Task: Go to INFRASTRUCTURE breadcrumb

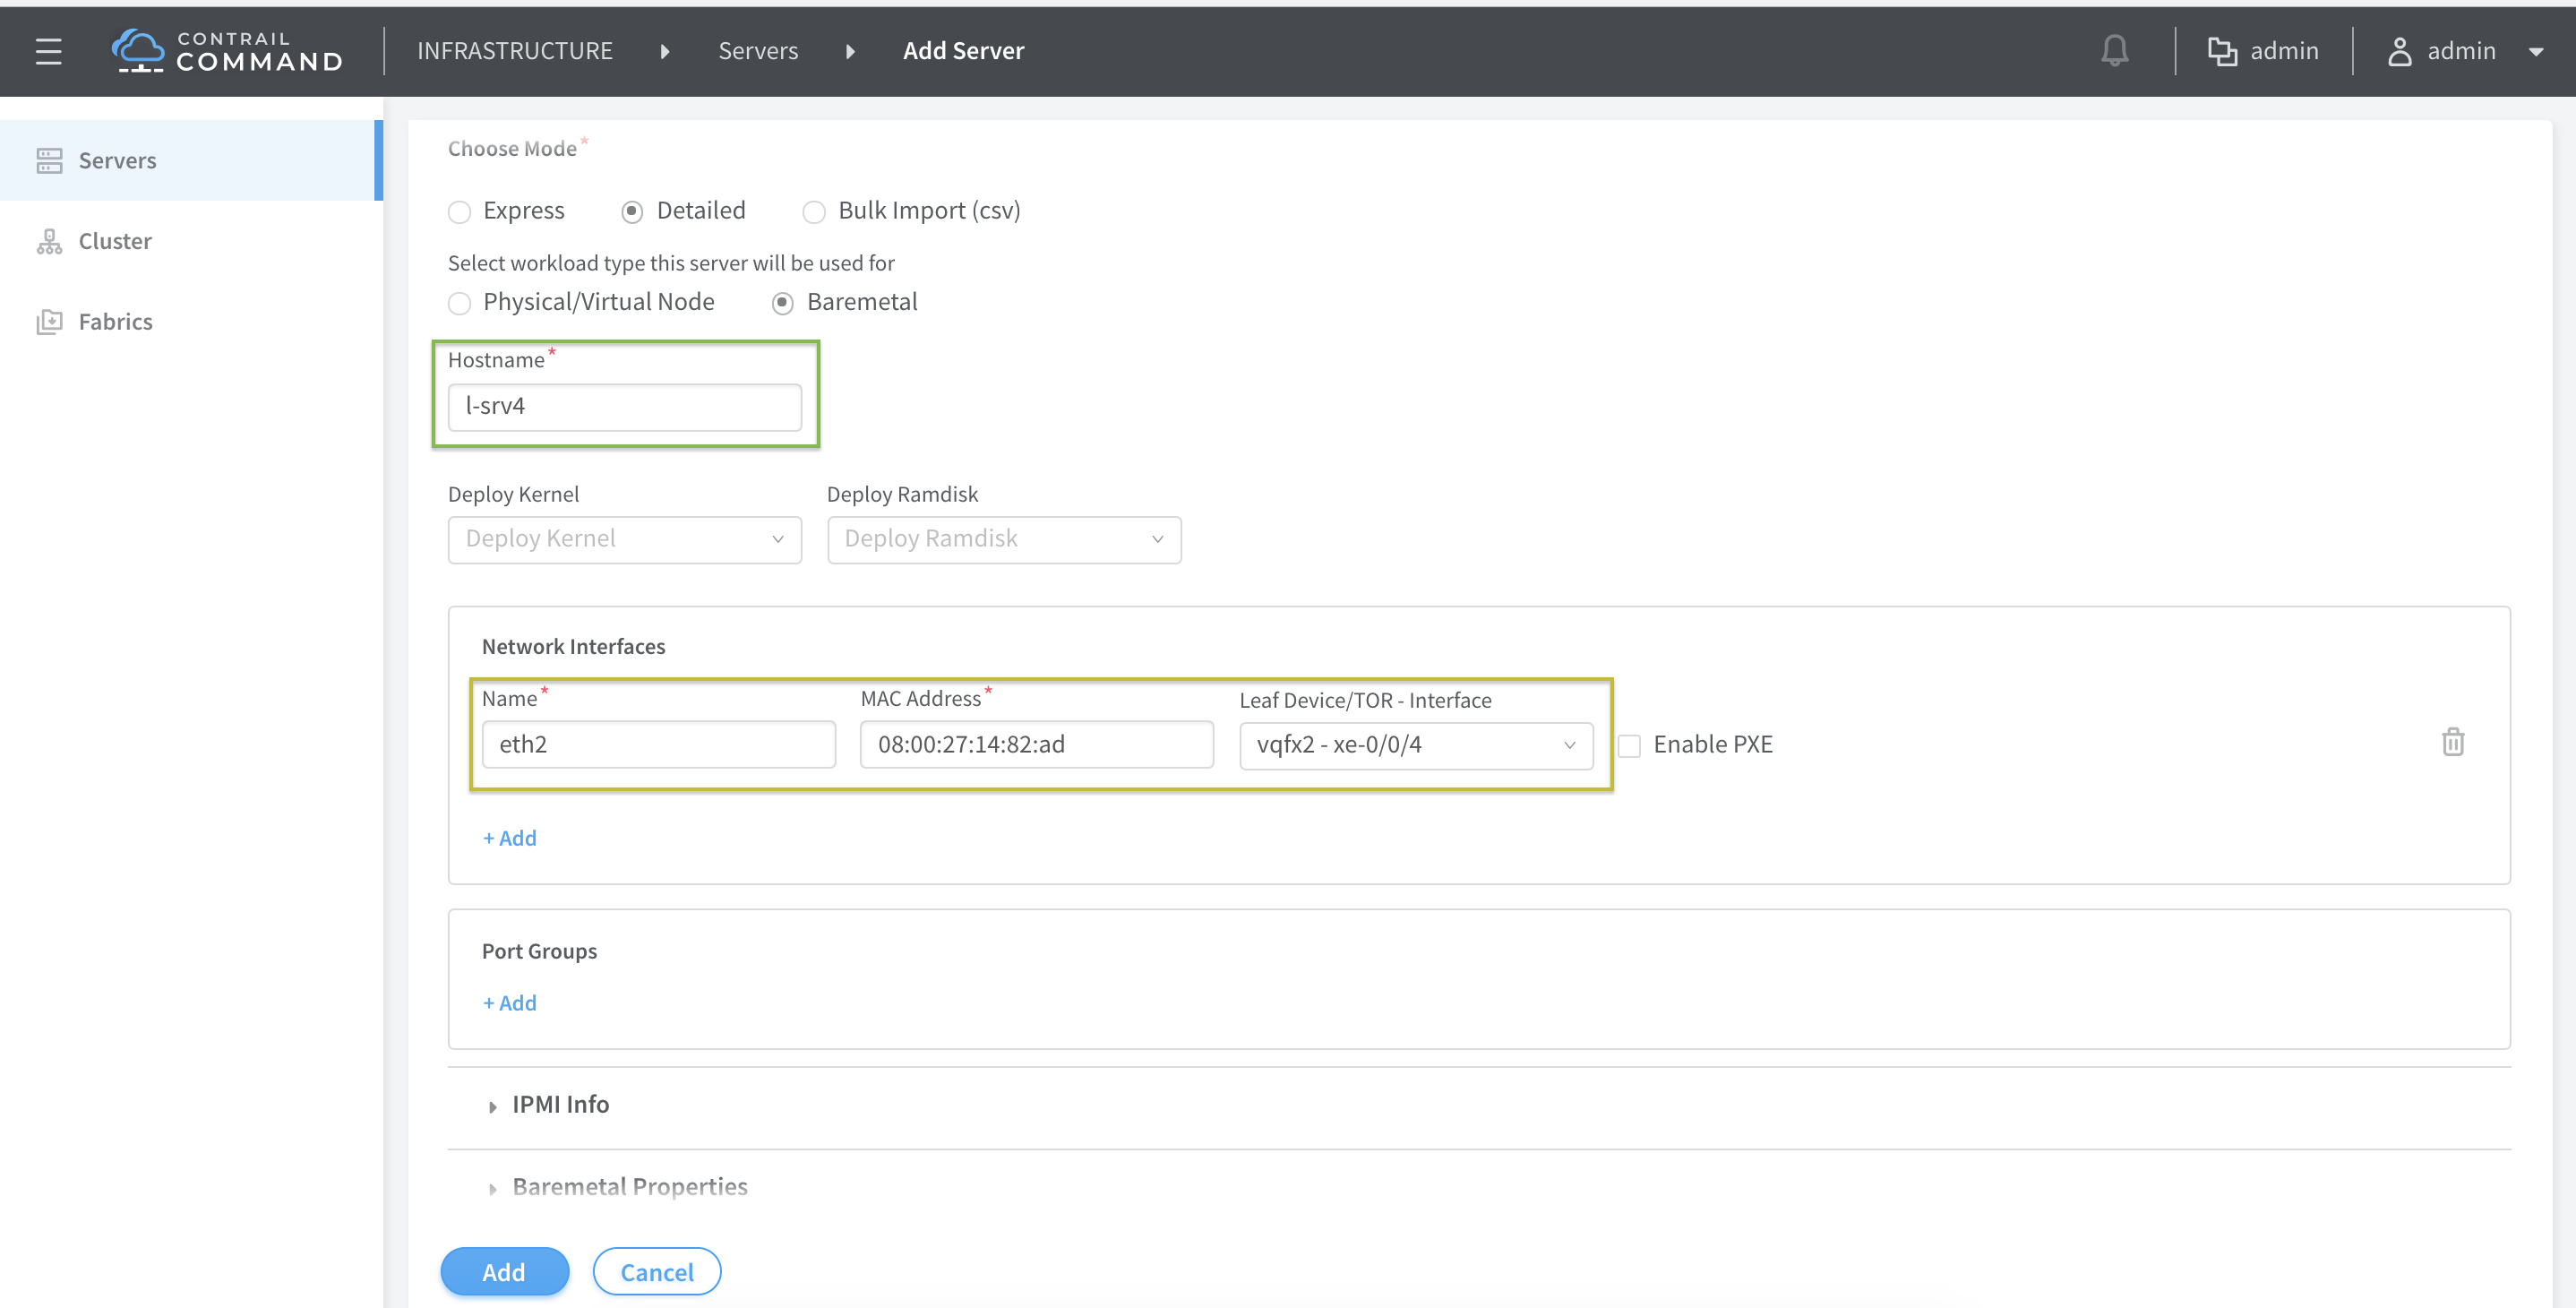Action: [514, 51]
